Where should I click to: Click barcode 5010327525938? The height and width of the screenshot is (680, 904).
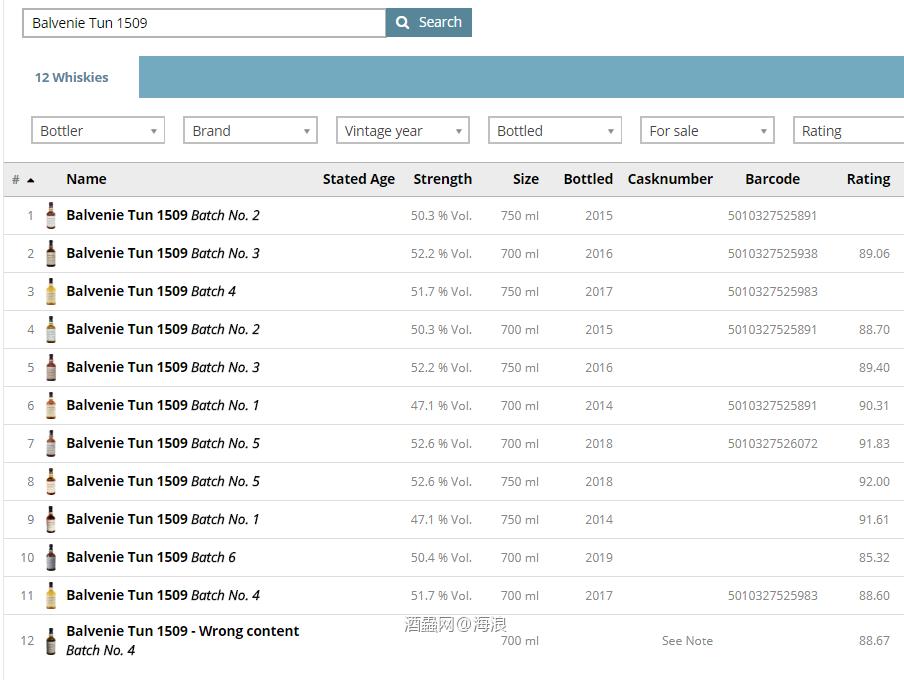773,254
